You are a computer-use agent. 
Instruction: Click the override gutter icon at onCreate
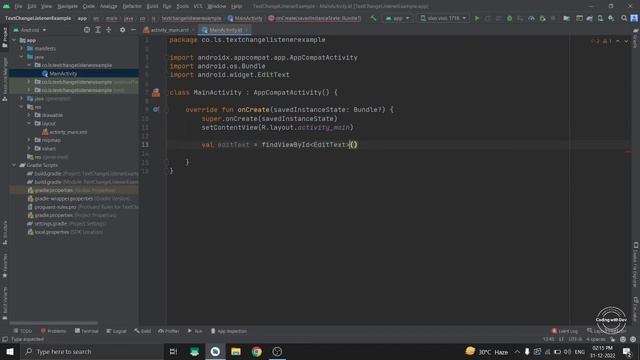tap(156, 109)
